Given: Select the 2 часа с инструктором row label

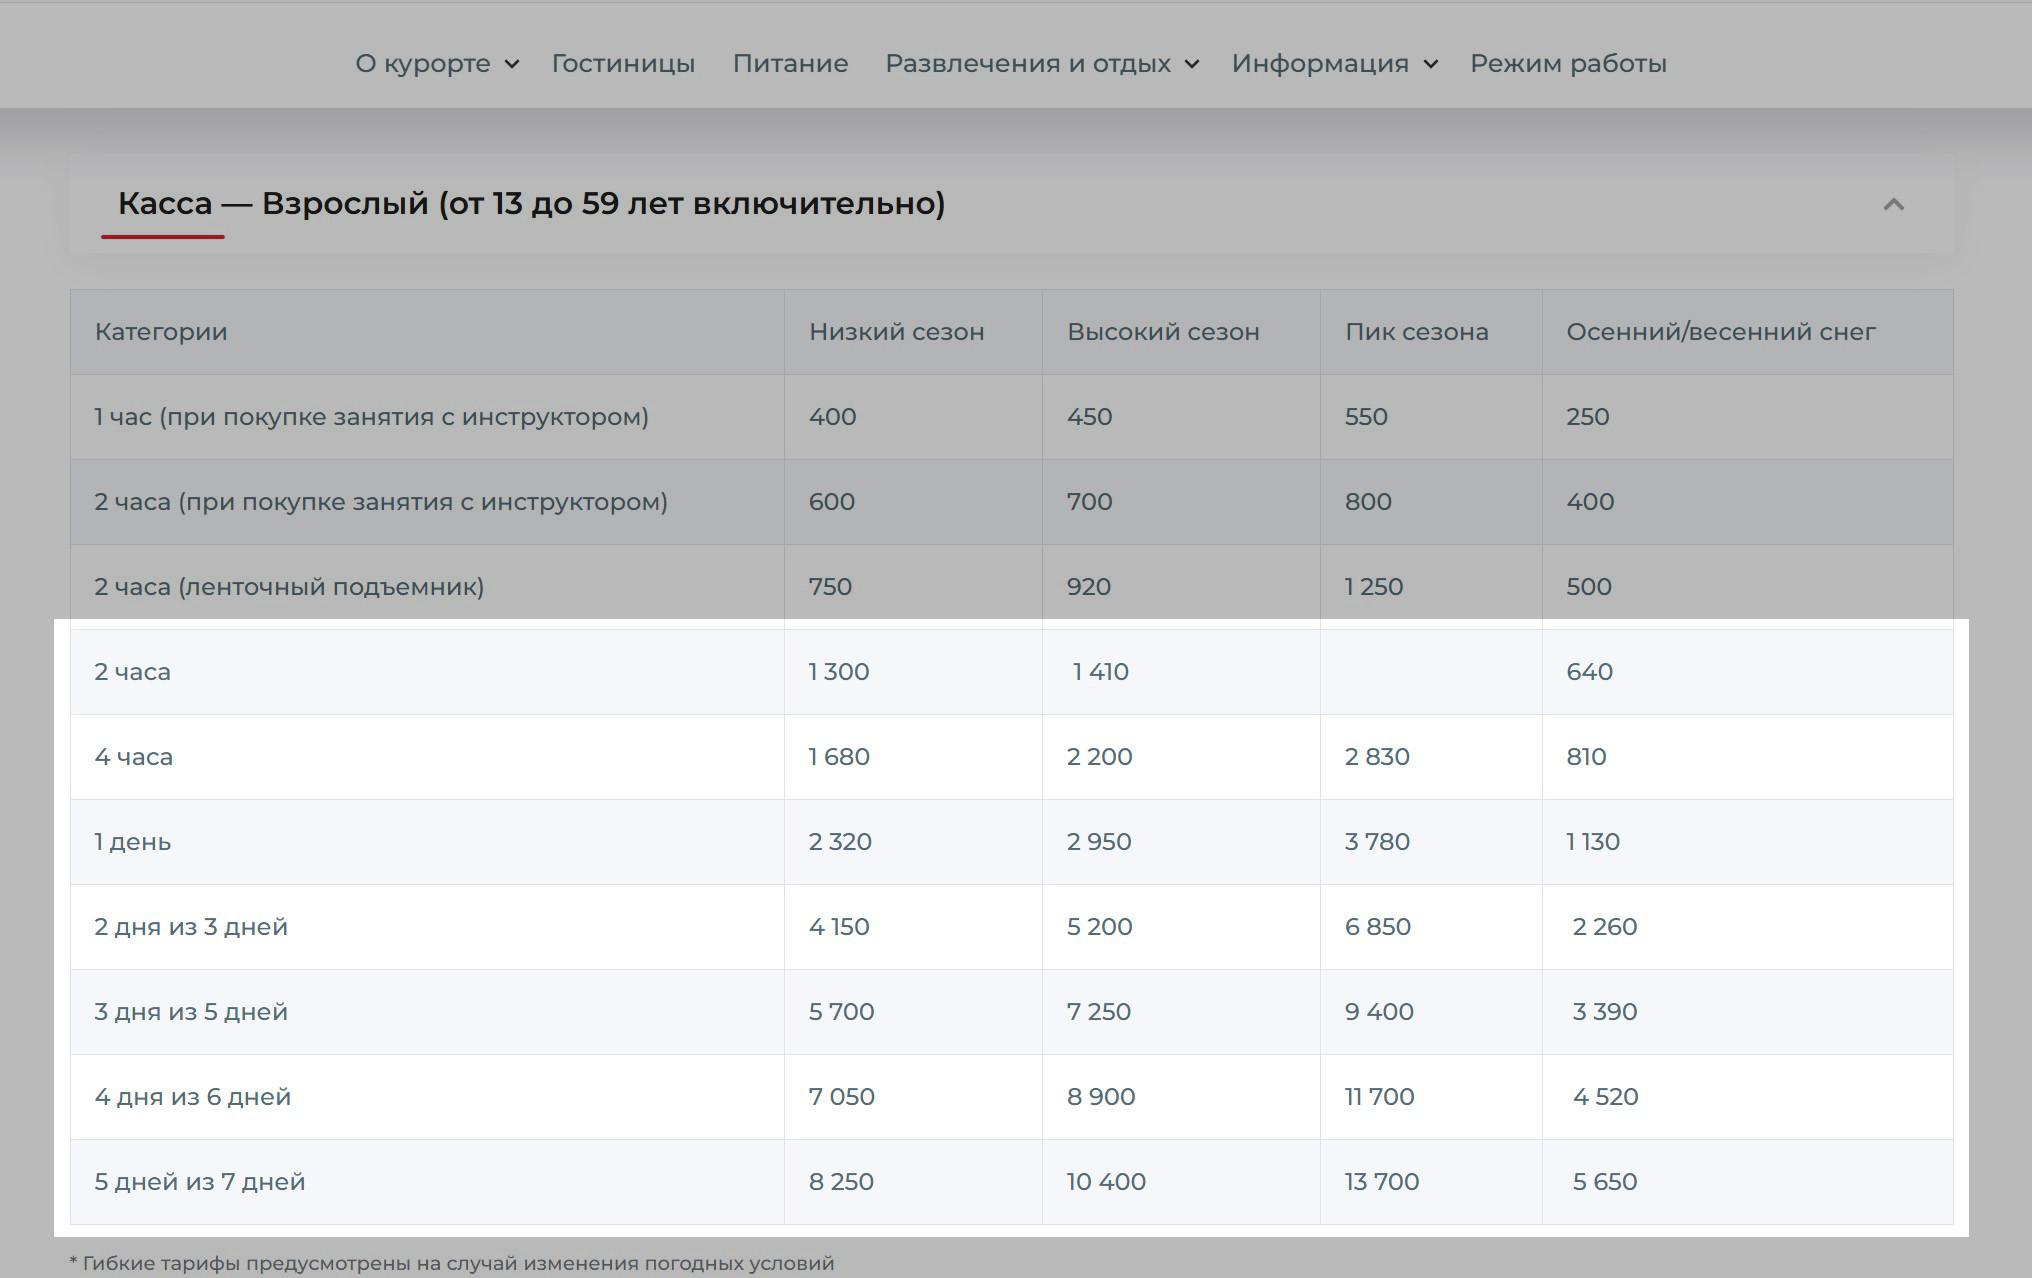Looking at the screenshot, I should coord(381,502).
